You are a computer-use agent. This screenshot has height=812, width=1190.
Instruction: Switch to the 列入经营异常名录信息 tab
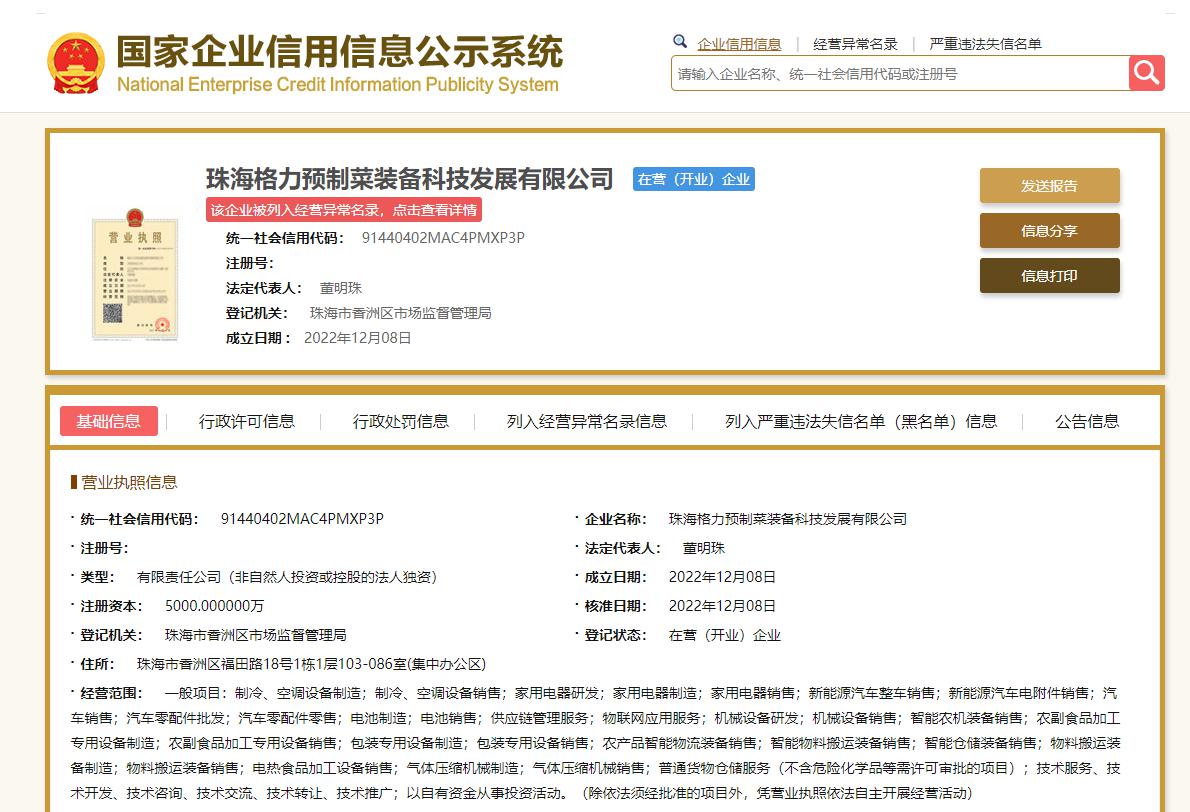click(587, 421)
